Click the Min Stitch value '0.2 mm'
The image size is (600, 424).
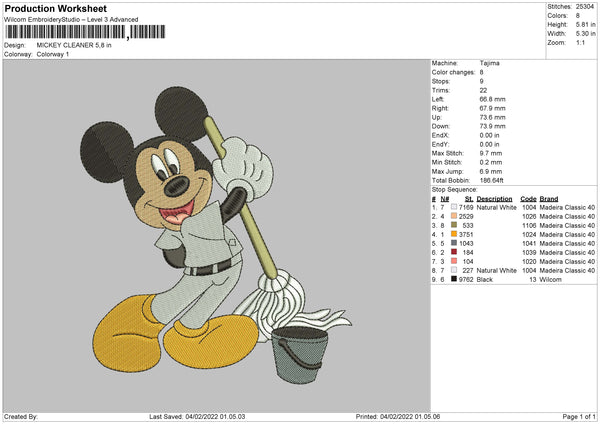tap(491, 162)
